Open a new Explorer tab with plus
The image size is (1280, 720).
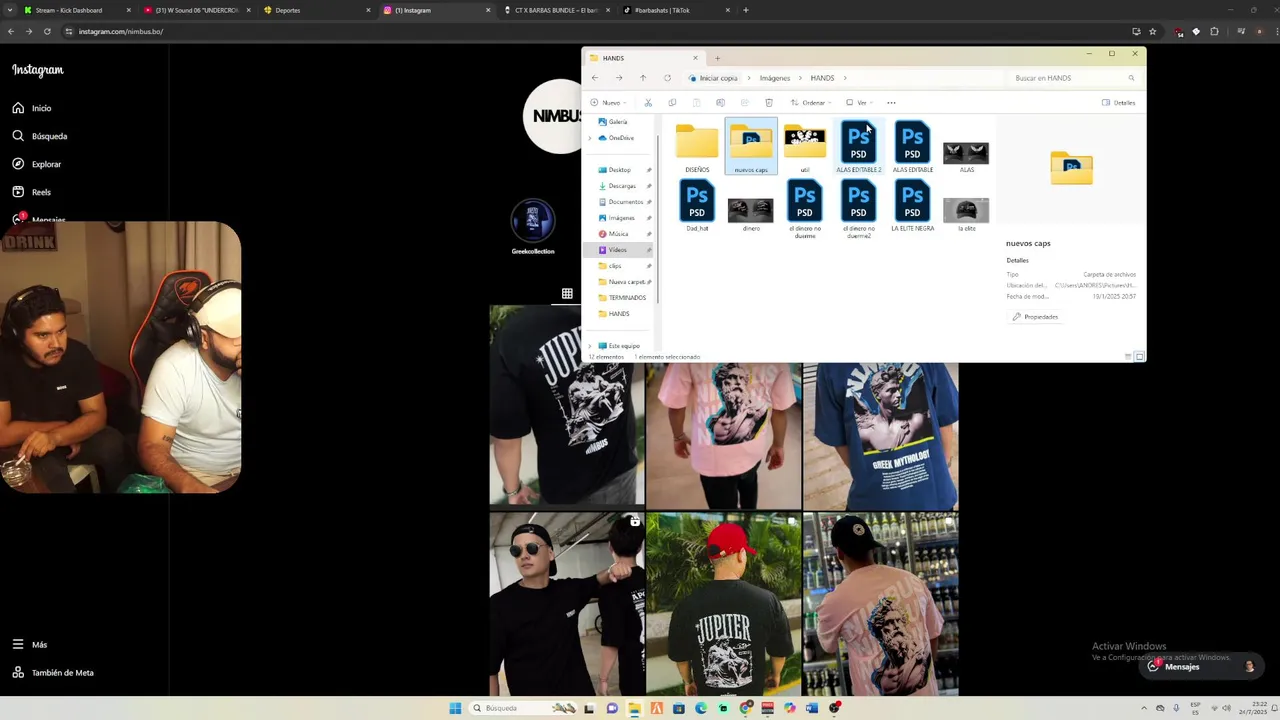717,58
